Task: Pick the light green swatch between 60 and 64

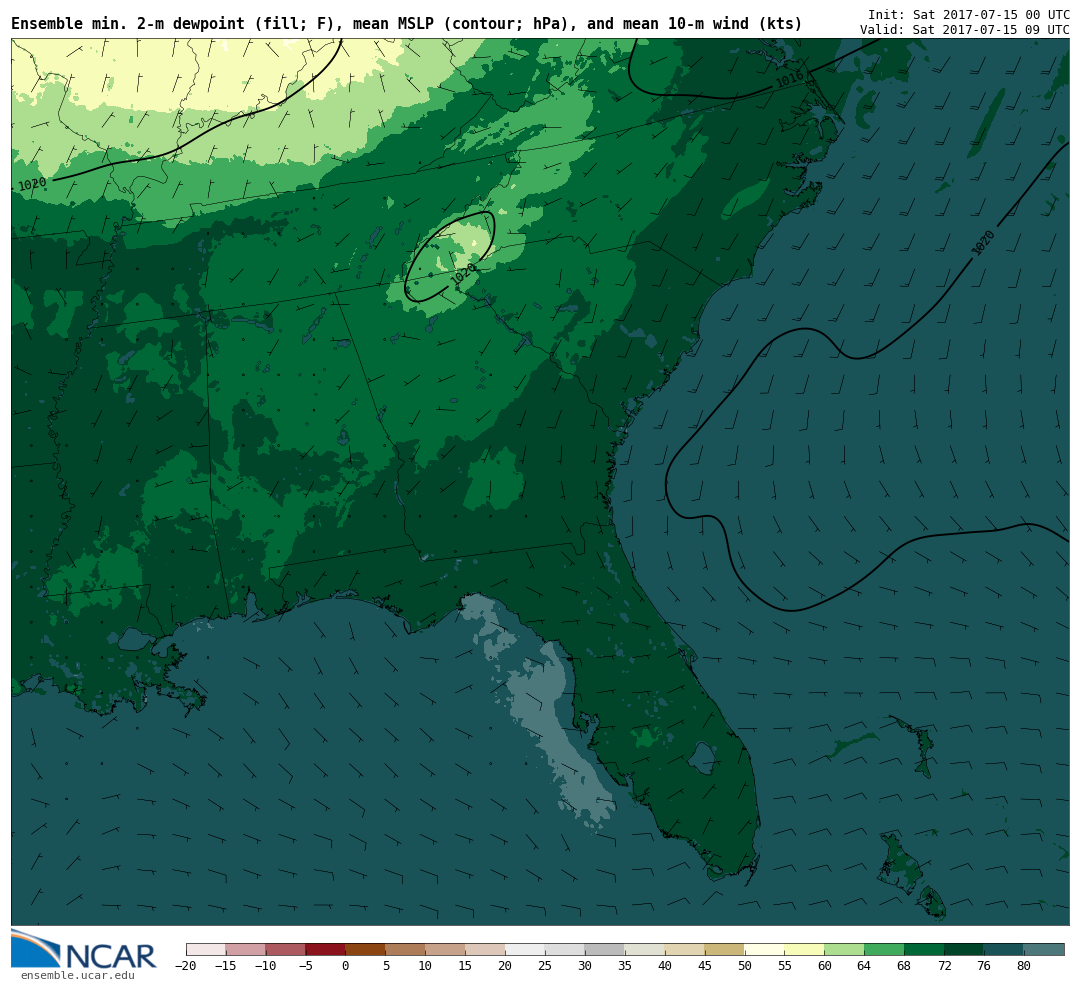Action: (845, 949)
